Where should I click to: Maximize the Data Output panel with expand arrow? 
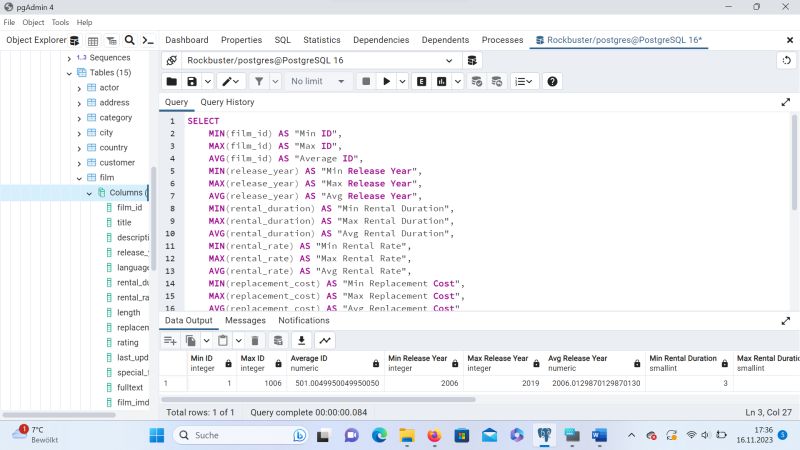pyautogui.click(x=786, y=320)
